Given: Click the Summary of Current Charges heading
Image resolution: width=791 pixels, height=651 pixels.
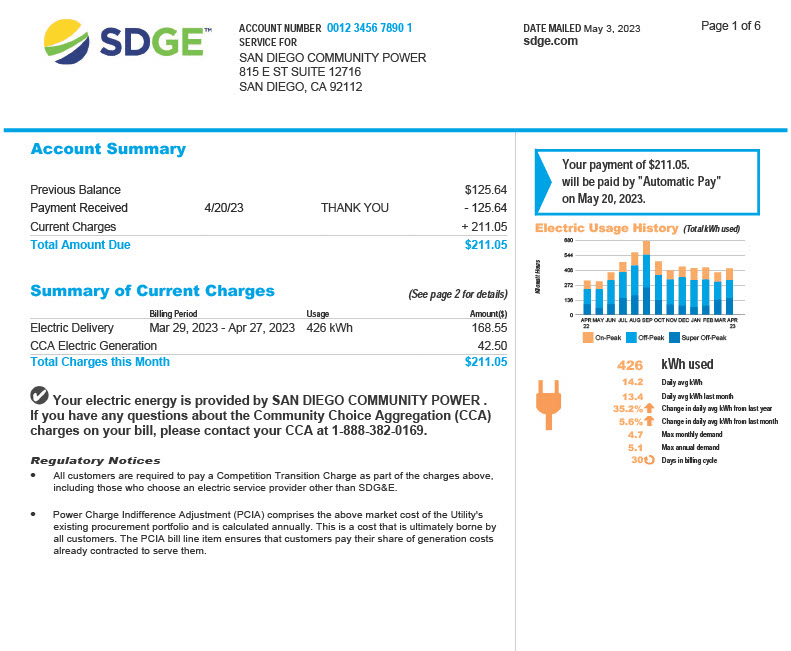Looking at the screenshot, I should coord(152,291).
